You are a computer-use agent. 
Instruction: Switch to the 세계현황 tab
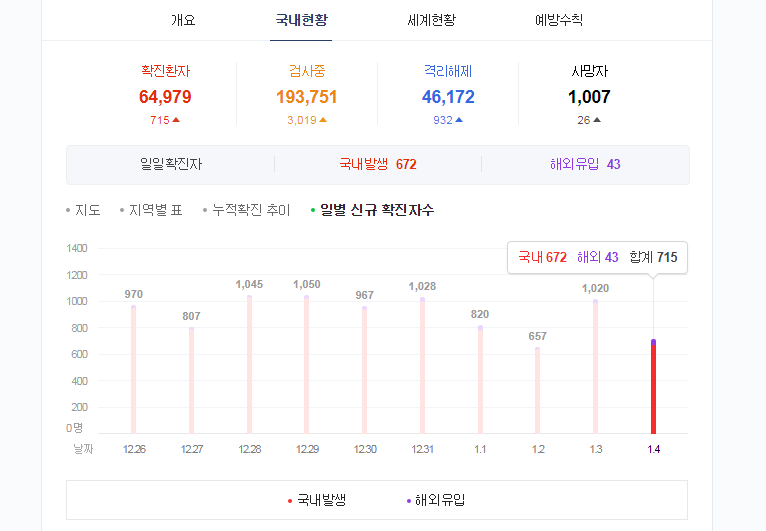pos(431,20)
